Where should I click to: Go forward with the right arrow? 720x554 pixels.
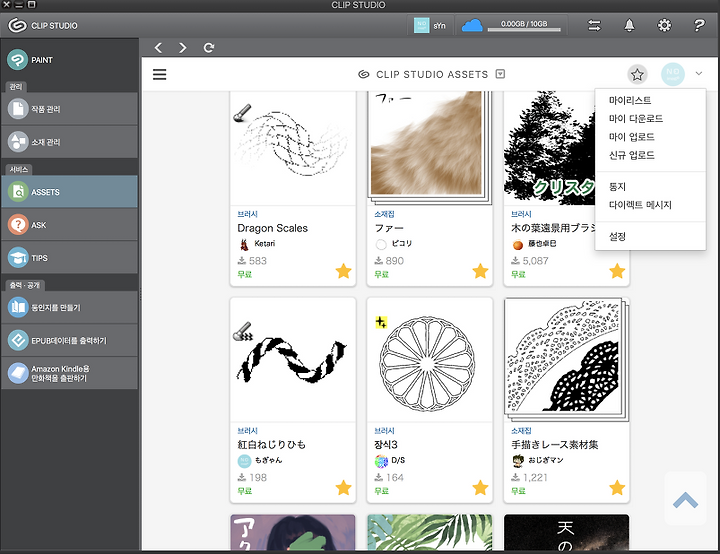click(x=183, y=48)
